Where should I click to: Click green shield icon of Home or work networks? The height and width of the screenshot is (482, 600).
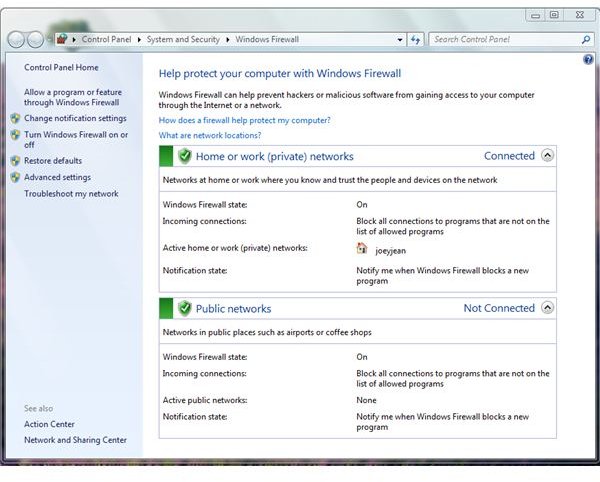point(184,156)
